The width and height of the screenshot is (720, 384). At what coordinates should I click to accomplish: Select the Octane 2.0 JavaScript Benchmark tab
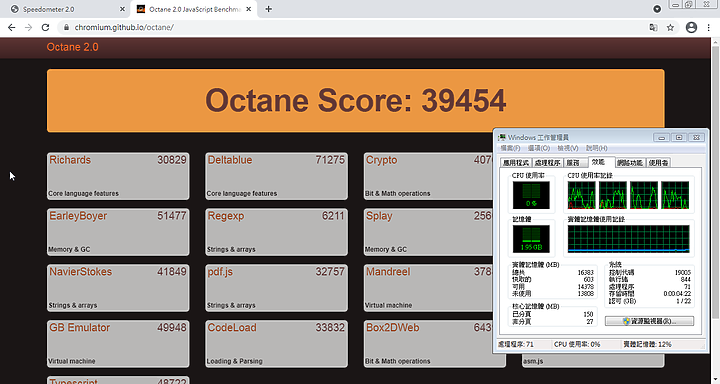point(194,9)
